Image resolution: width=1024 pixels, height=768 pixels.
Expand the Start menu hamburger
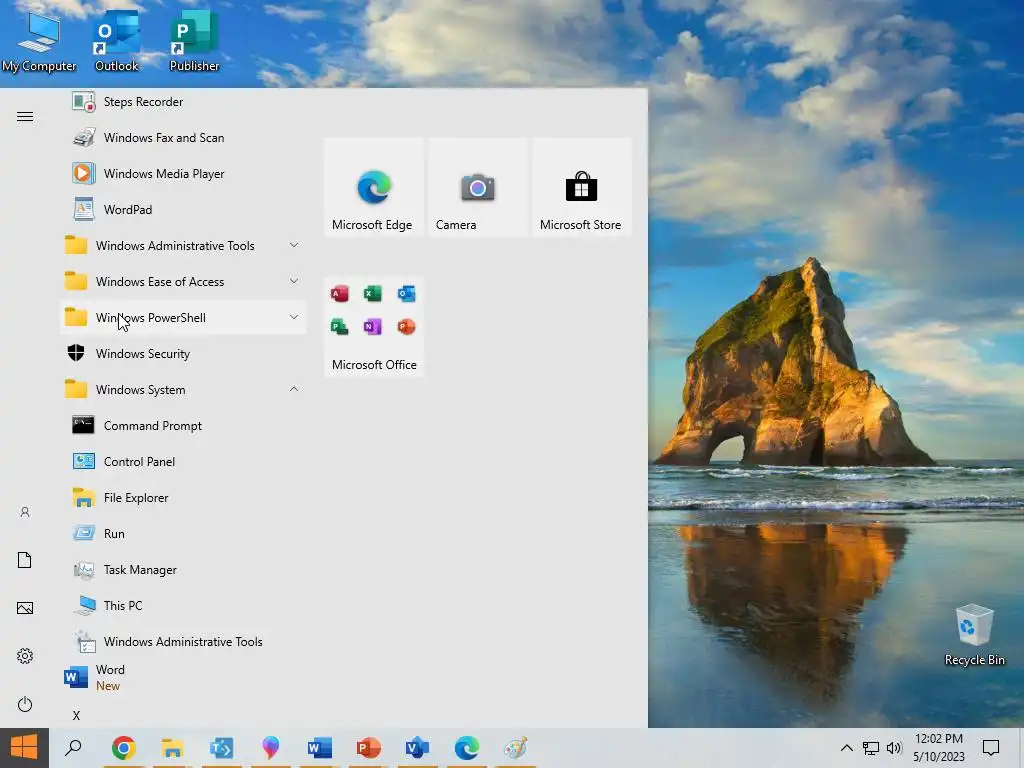tap(25, 117)
